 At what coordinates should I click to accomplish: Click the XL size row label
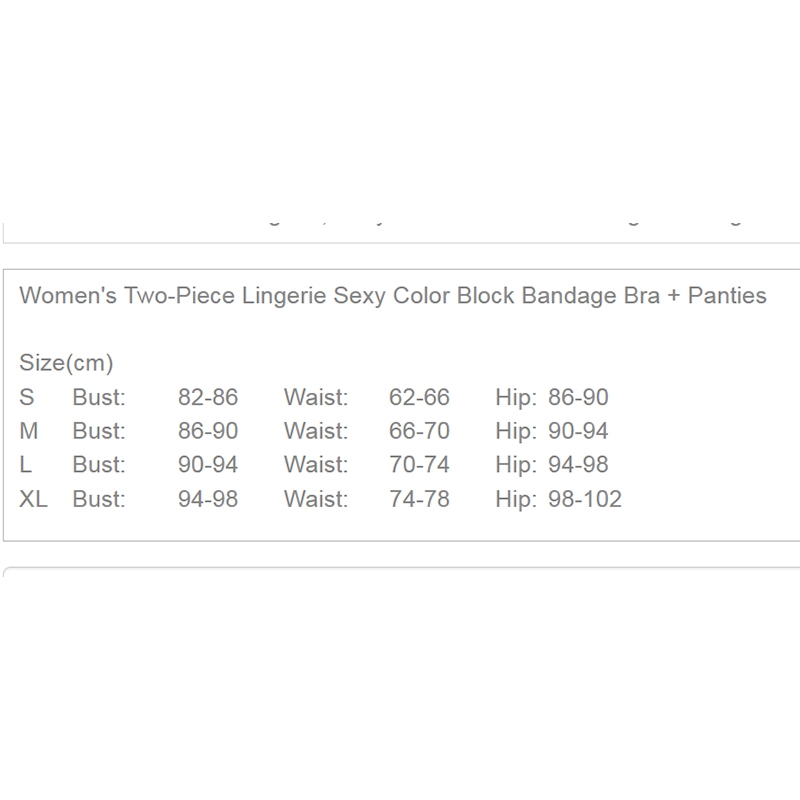click(x=33, y=498)
